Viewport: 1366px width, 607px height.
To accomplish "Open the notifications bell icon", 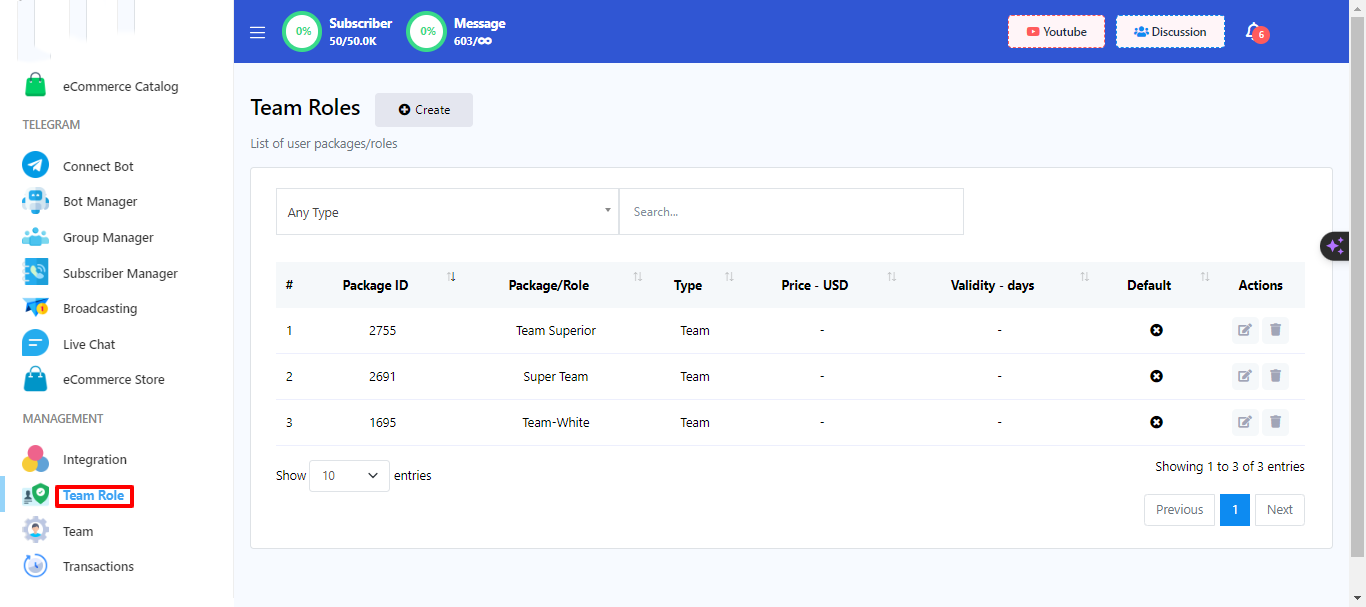I will [1253, 32].
